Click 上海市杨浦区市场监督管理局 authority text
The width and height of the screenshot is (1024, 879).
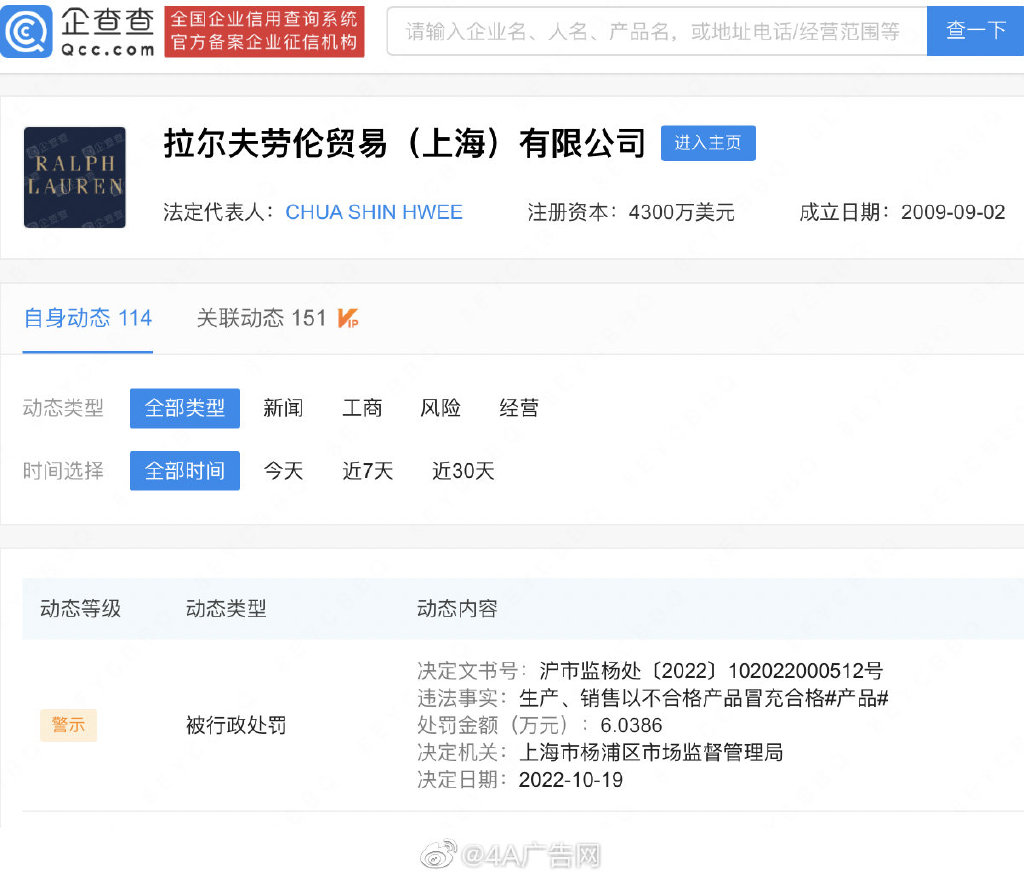650,752
